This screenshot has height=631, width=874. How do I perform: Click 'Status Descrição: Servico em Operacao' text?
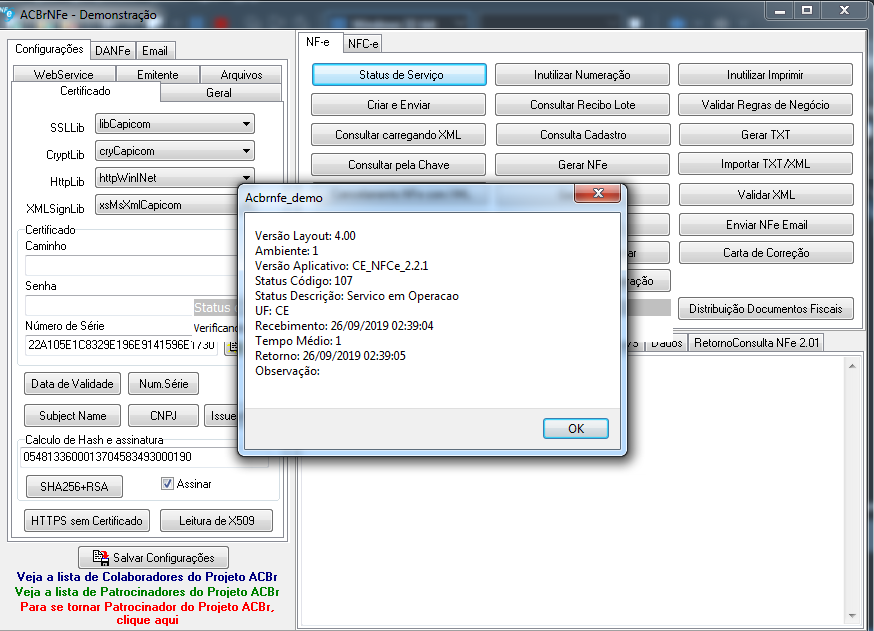point(357,296)
